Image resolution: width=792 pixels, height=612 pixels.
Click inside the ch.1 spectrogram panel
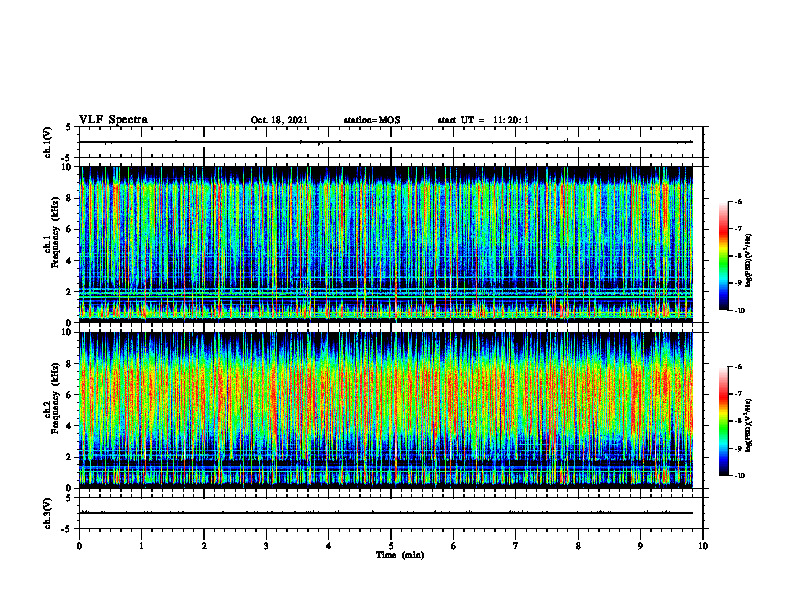point(386,244)
